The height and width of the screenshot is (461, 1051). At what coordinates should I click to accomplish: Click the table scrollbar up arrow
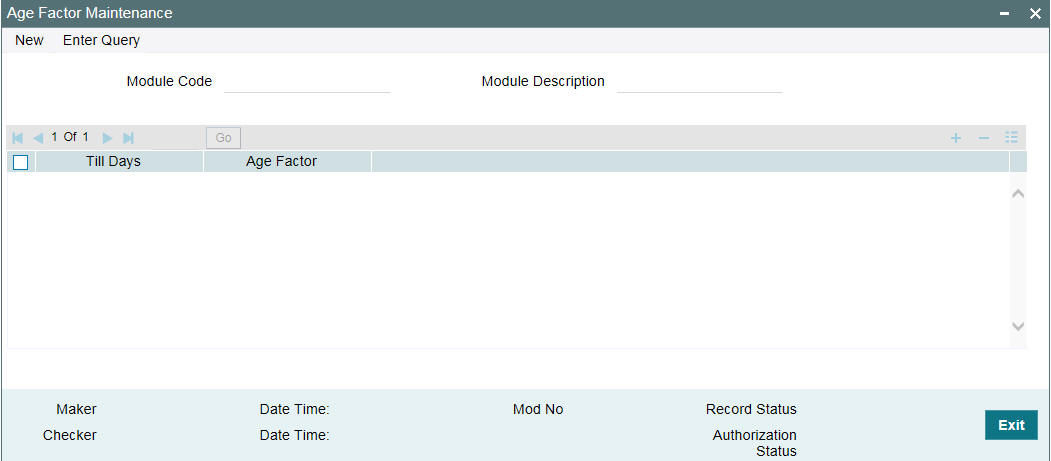[1018, 193]
